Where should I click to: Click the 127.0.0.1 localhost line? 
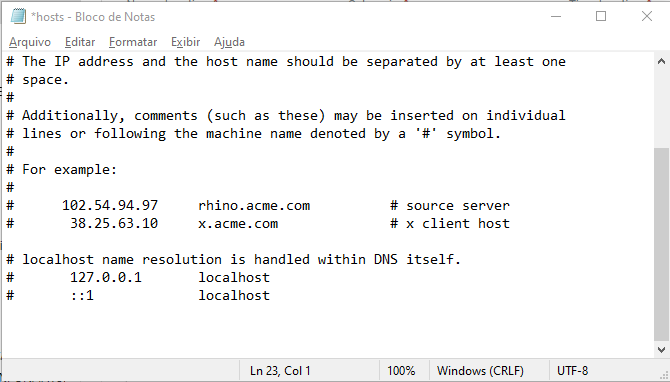pos(138,277)
